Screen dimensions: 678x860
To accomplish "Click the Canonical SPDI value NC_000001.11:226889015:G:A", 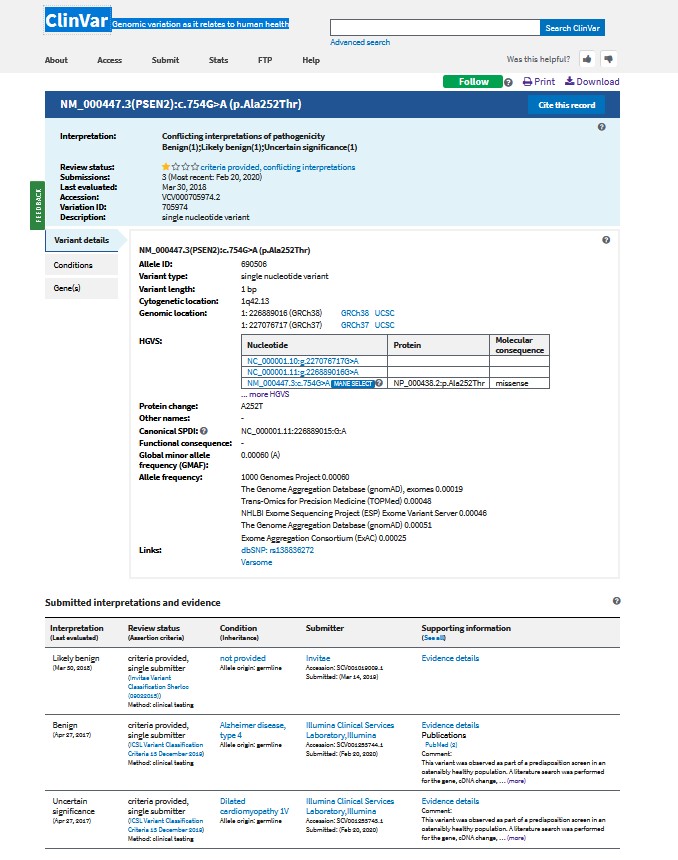I will tap(293, 431).
